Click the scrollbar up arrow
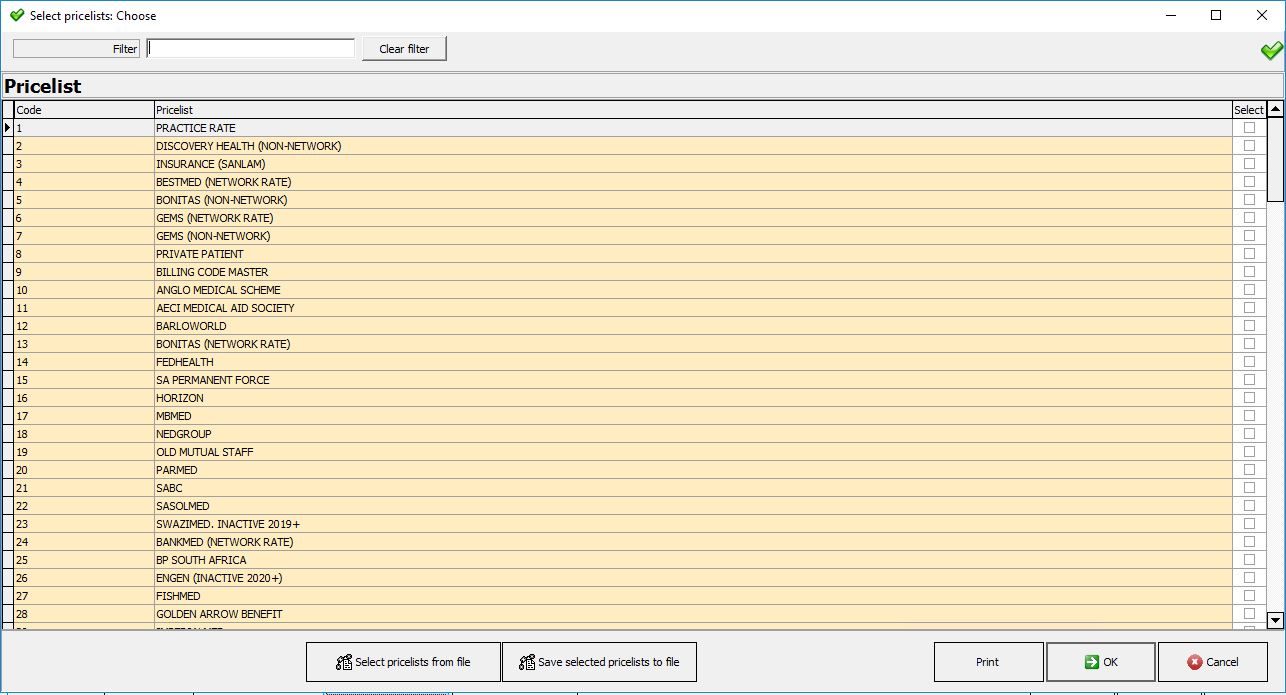 pos(1275,110)
